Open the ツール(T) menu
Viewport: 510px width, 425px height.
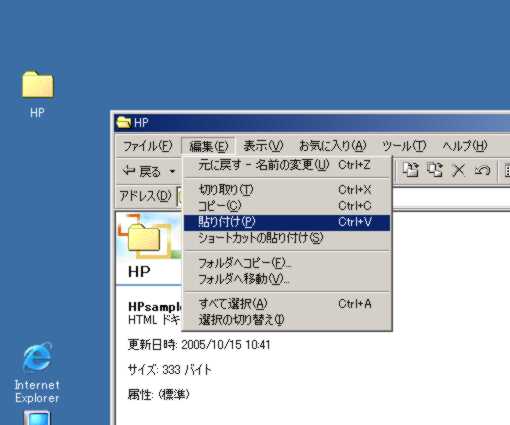(404, 146)
